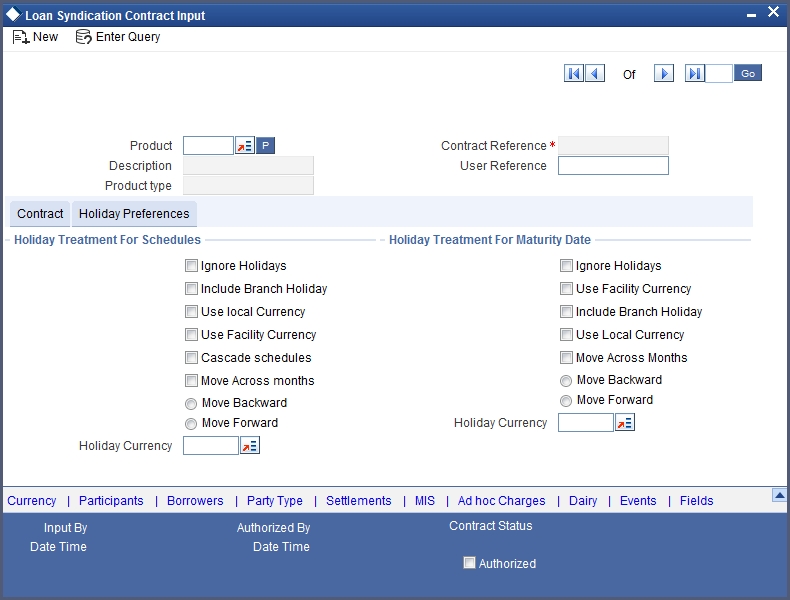Click Maturity Date Holiday Currency input field
This screenshot has height=600, width=790.
pos(585,423)
